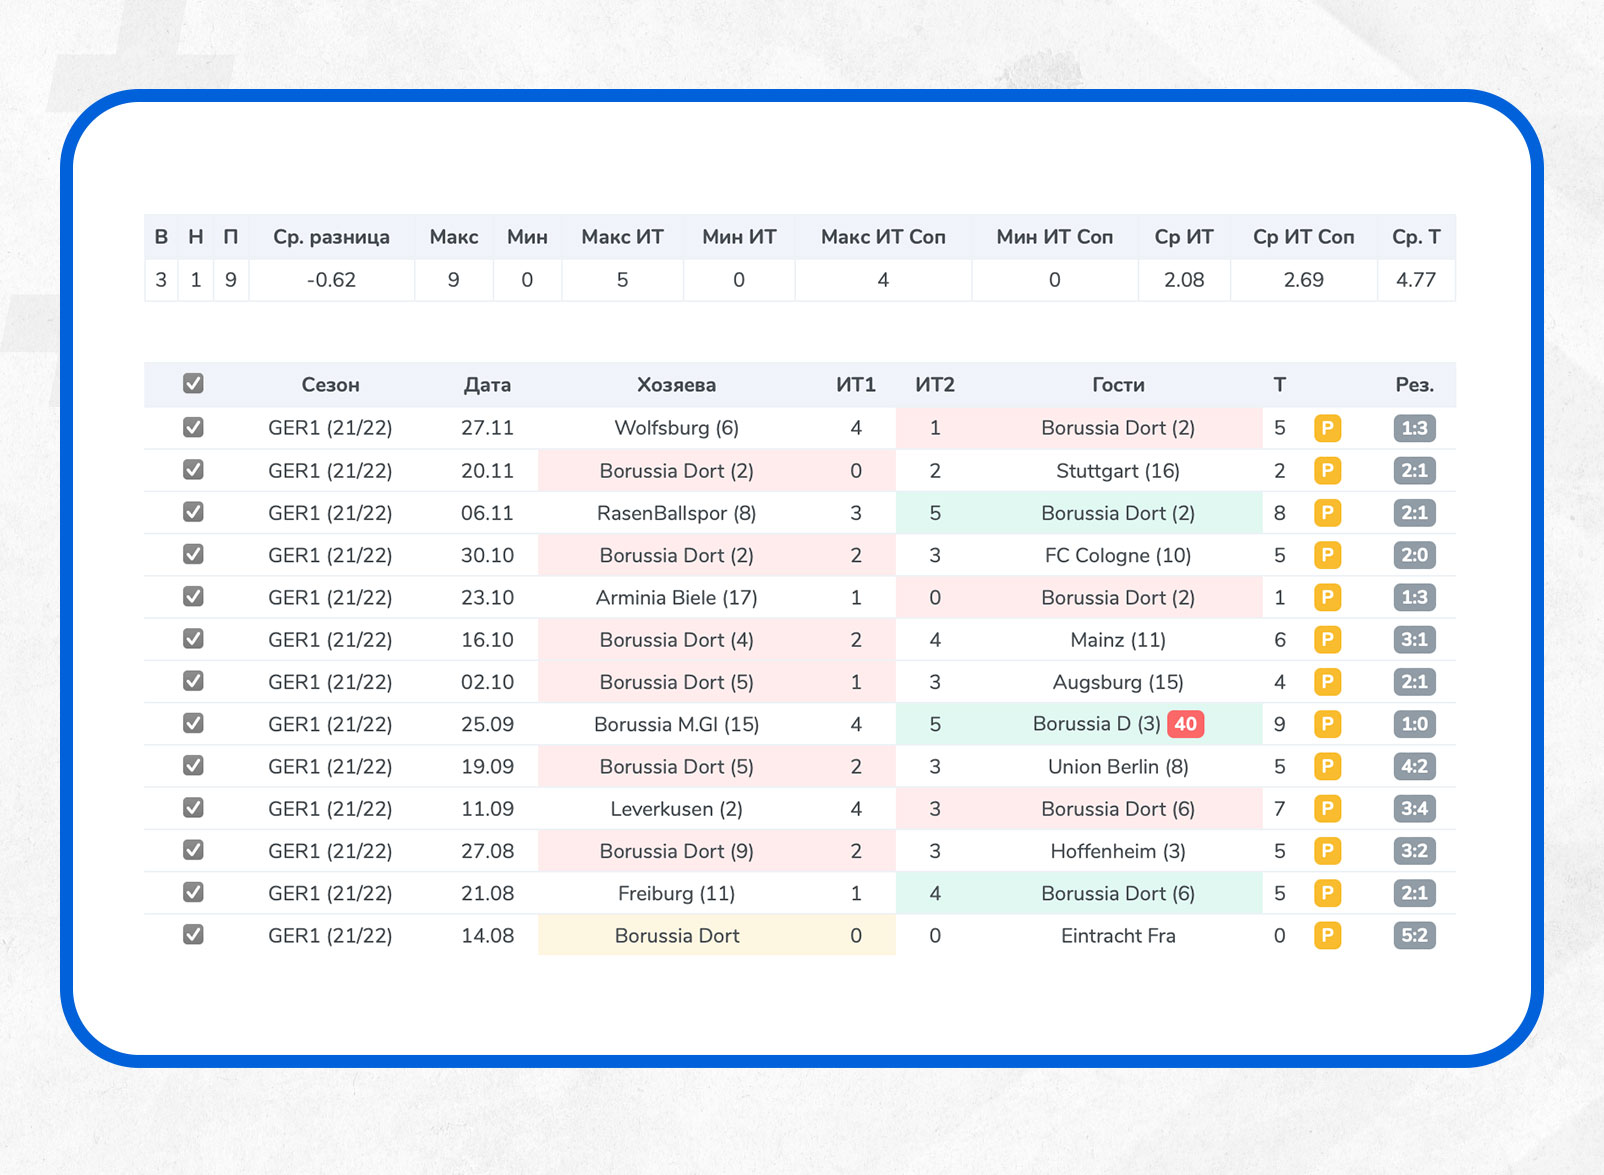The image size is (1604, 1175).
Task: Click the Гости column header
Action: (1117, 385)
